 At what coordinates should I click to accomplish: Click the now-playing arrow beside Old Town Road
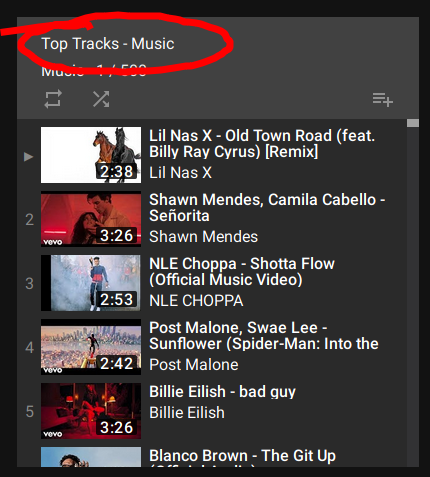point(29,157)
